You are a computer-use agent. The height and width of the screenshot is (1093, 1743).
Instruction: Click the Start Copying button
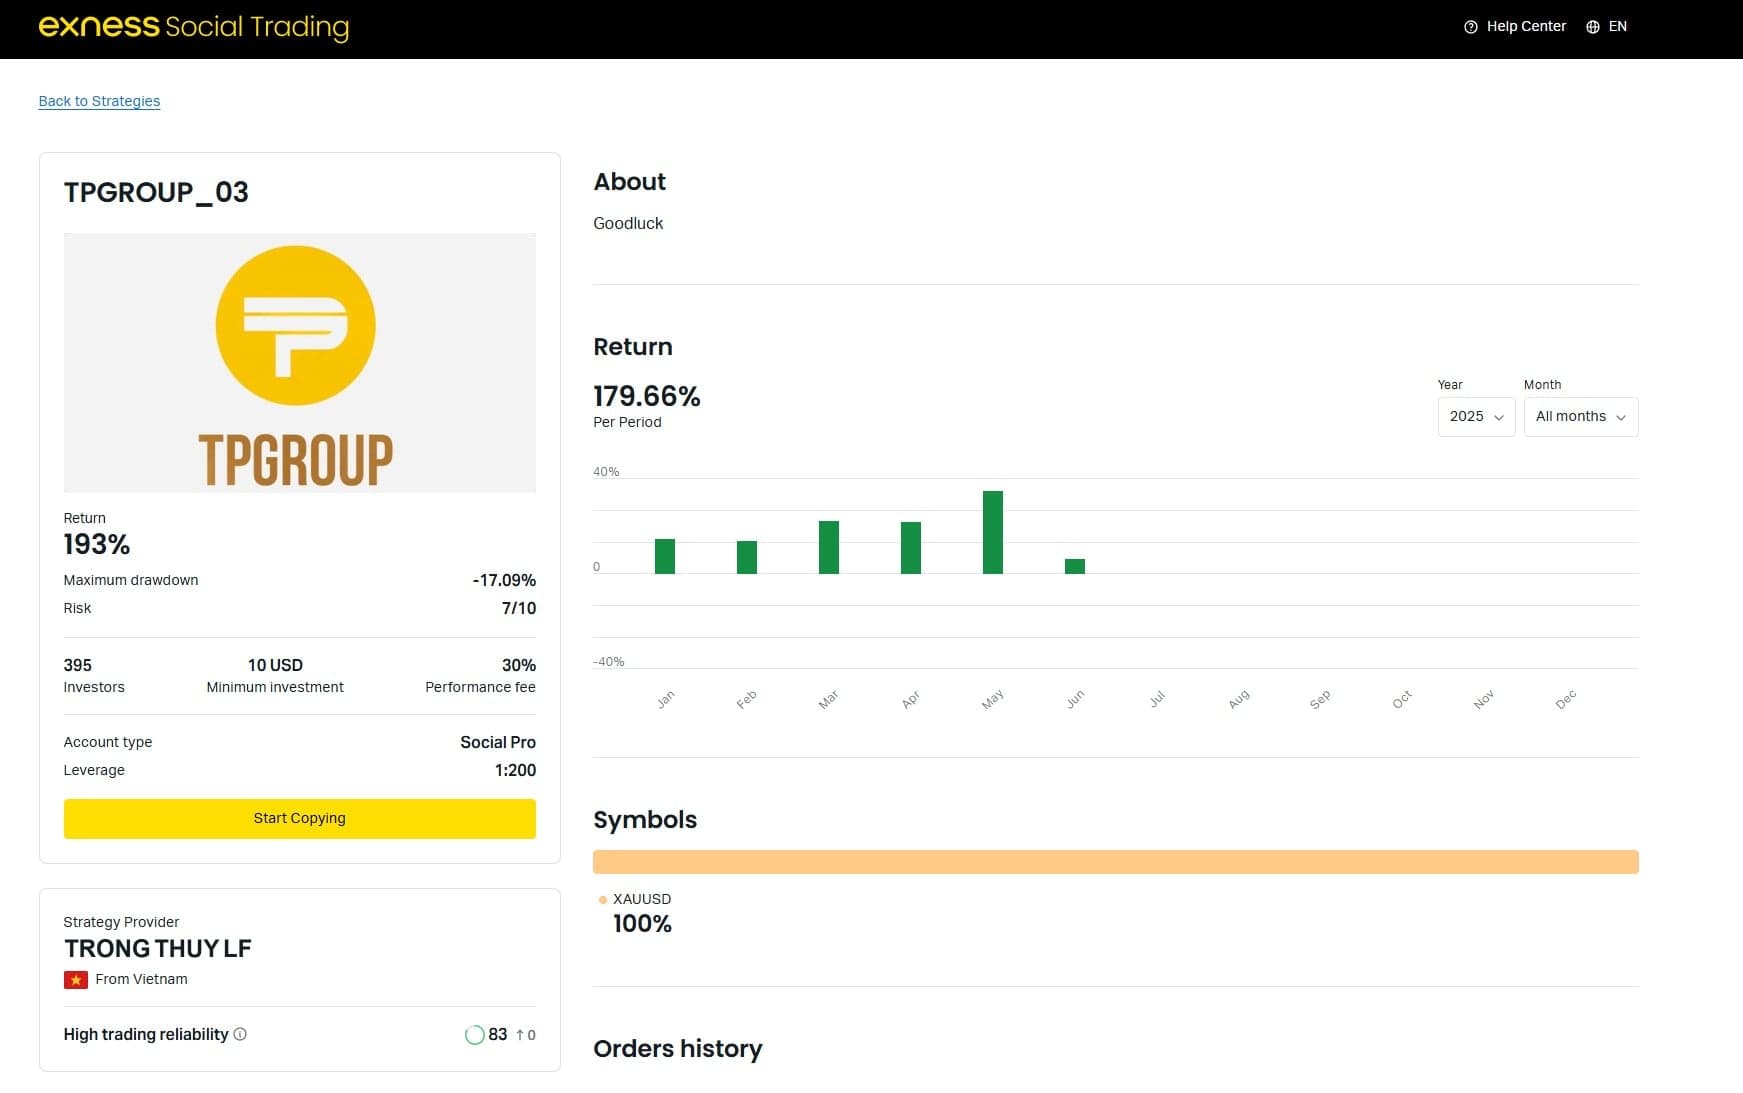(299, 818)
